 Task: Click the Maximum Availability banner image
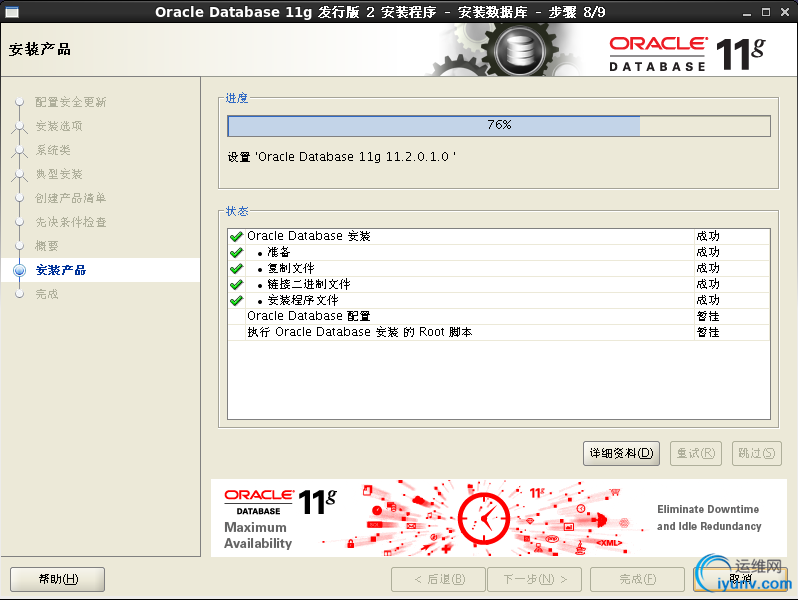(499, 518)
